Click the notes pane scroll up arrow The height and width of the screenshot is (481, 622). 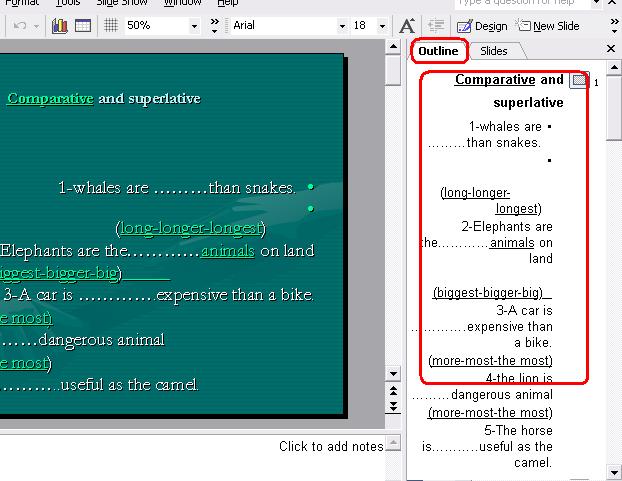point(393,443)
